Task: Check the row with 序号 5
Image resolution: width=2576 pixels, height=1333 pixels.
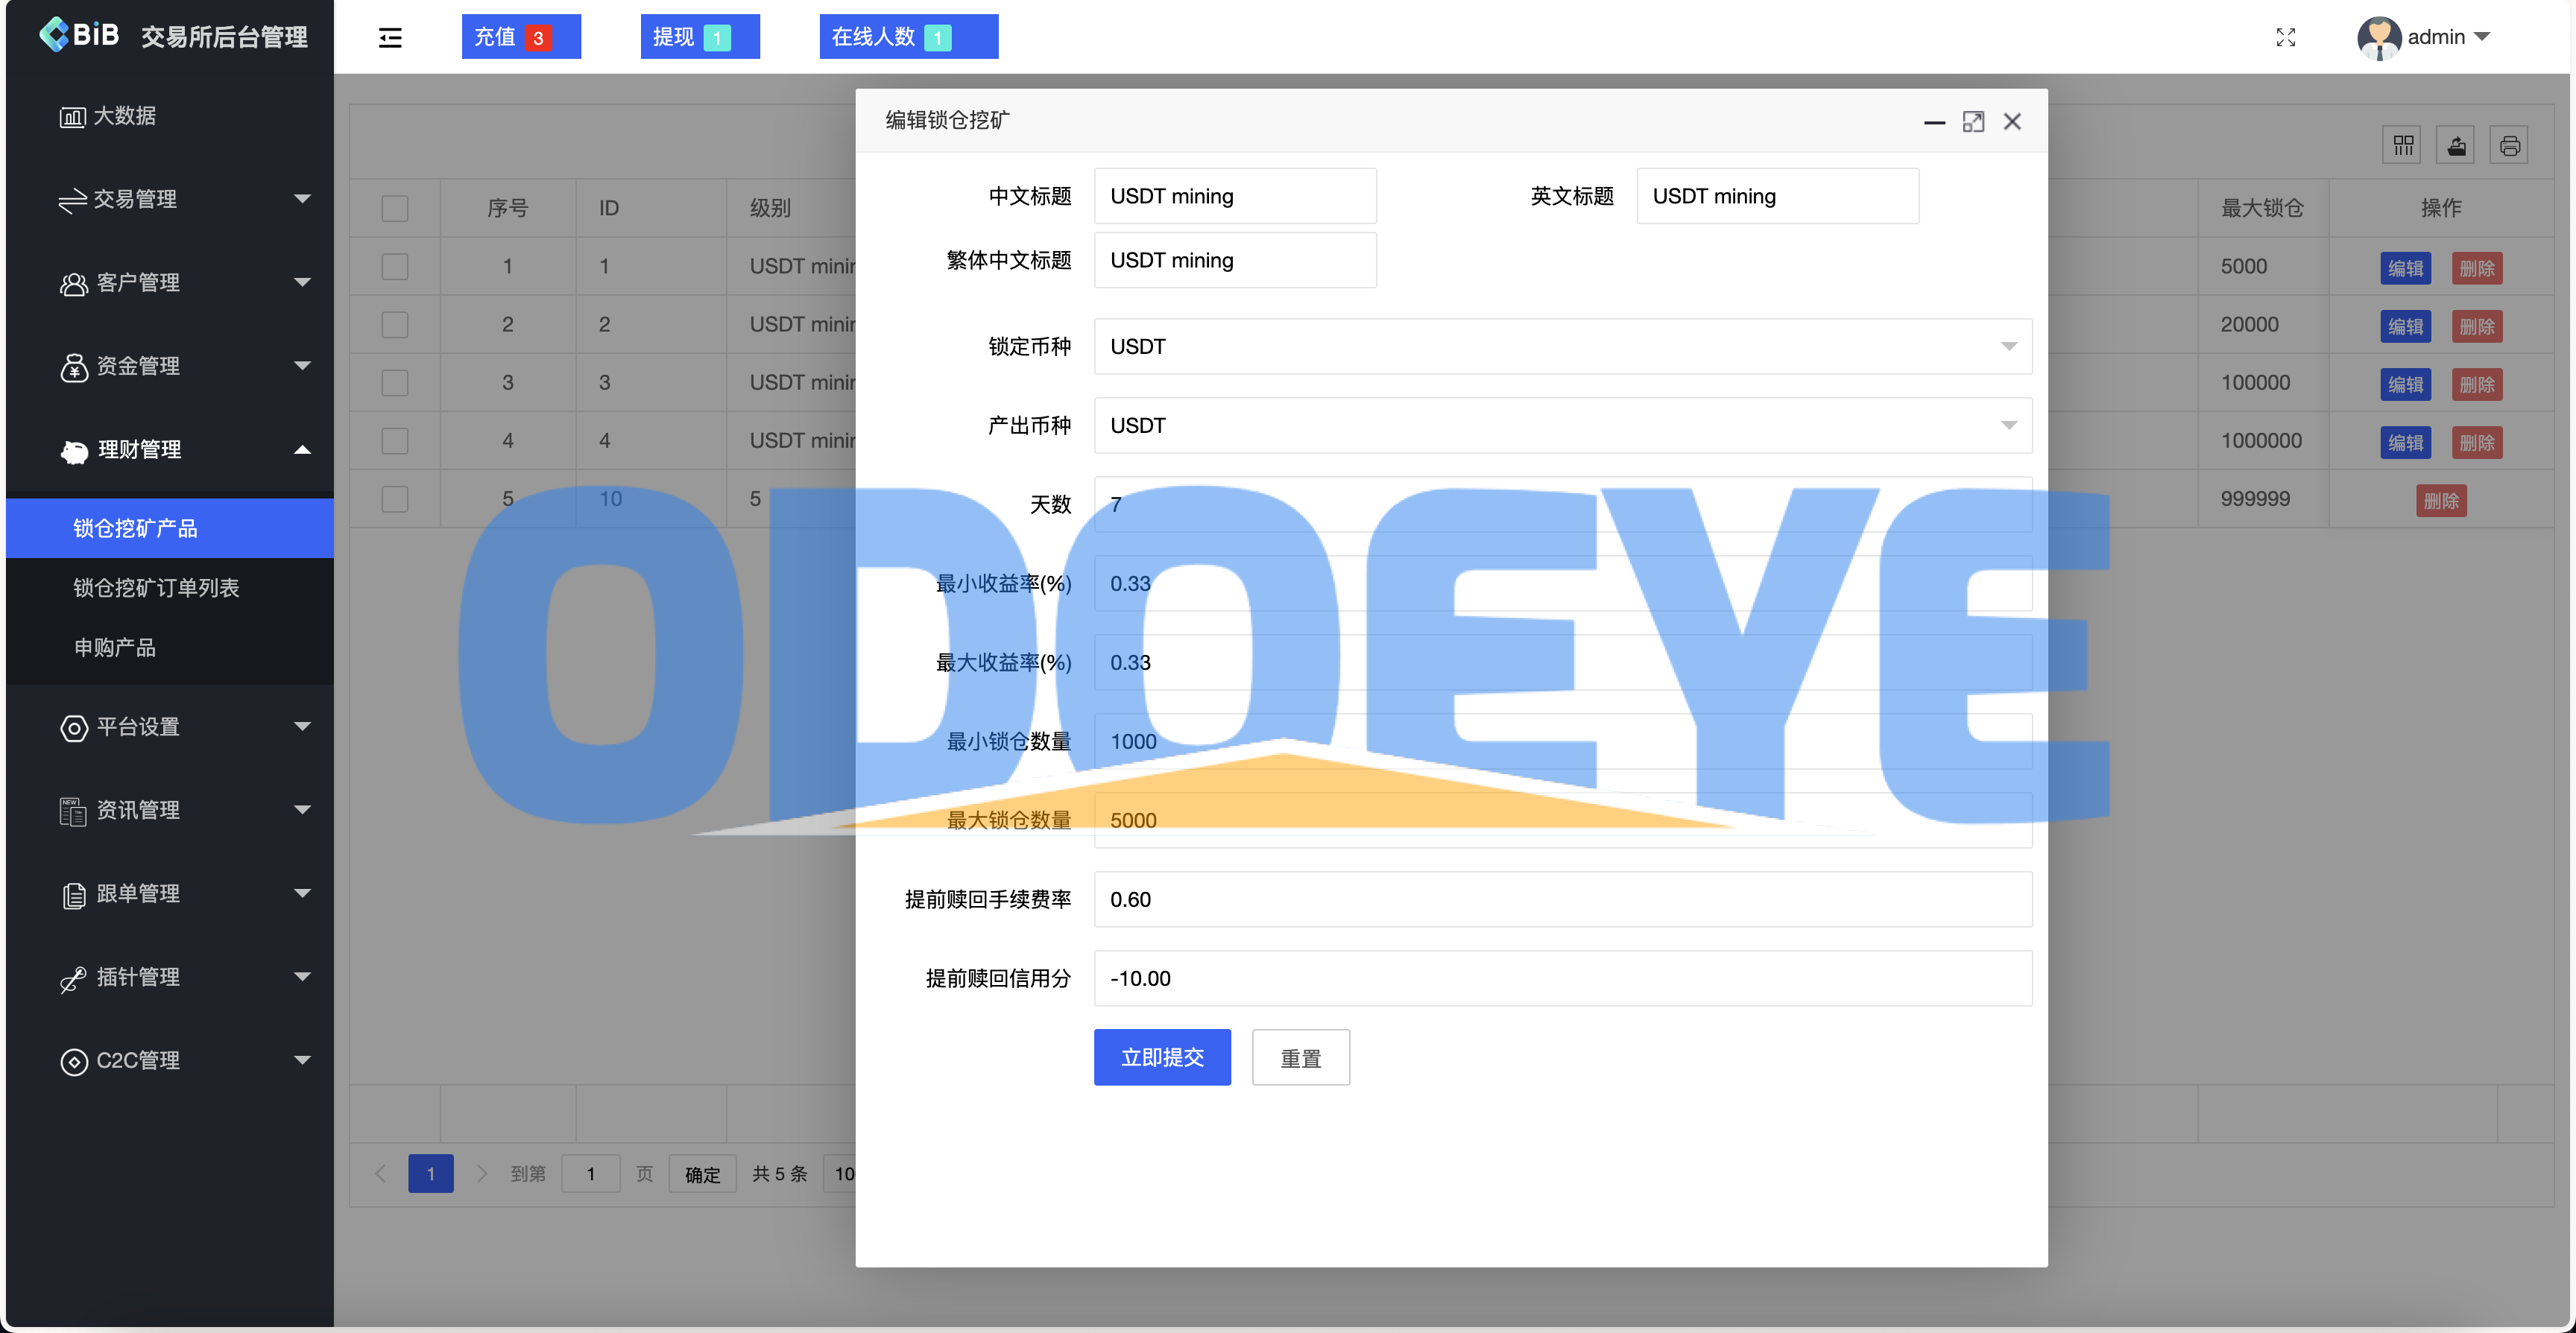Action: click(x=395, y=498)
